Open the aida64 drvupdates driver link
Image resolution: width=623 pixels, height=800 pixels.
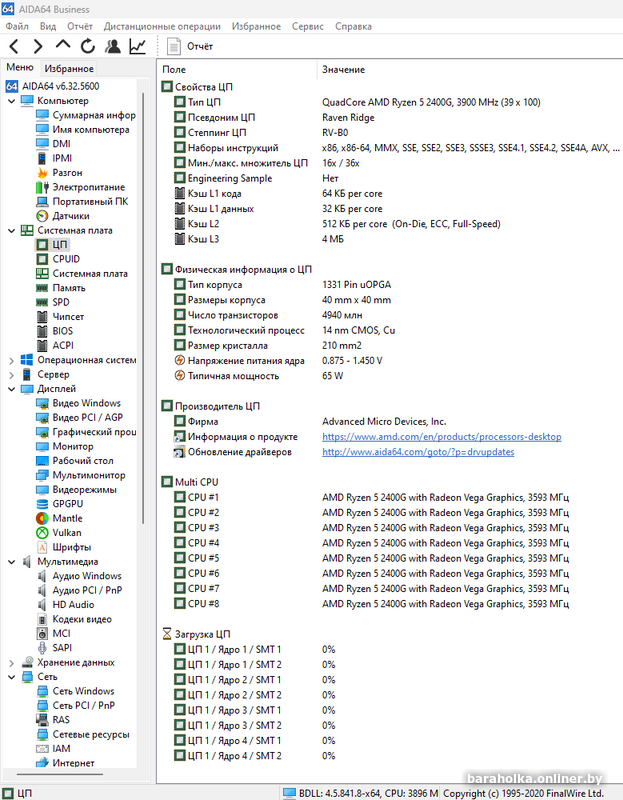(418, 452)
